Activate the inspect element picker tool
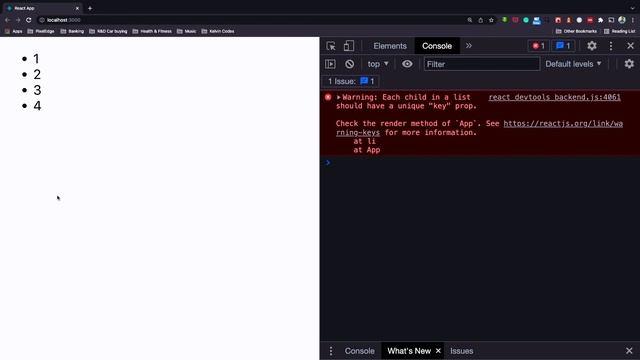 coord(331,46)
